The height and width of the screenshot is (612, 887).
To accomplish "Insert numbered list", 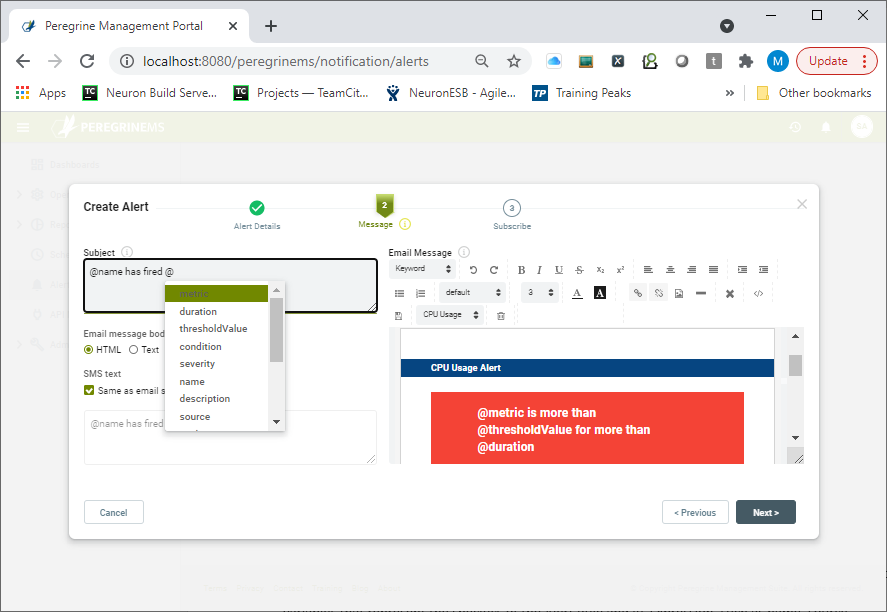I will 420,293.
